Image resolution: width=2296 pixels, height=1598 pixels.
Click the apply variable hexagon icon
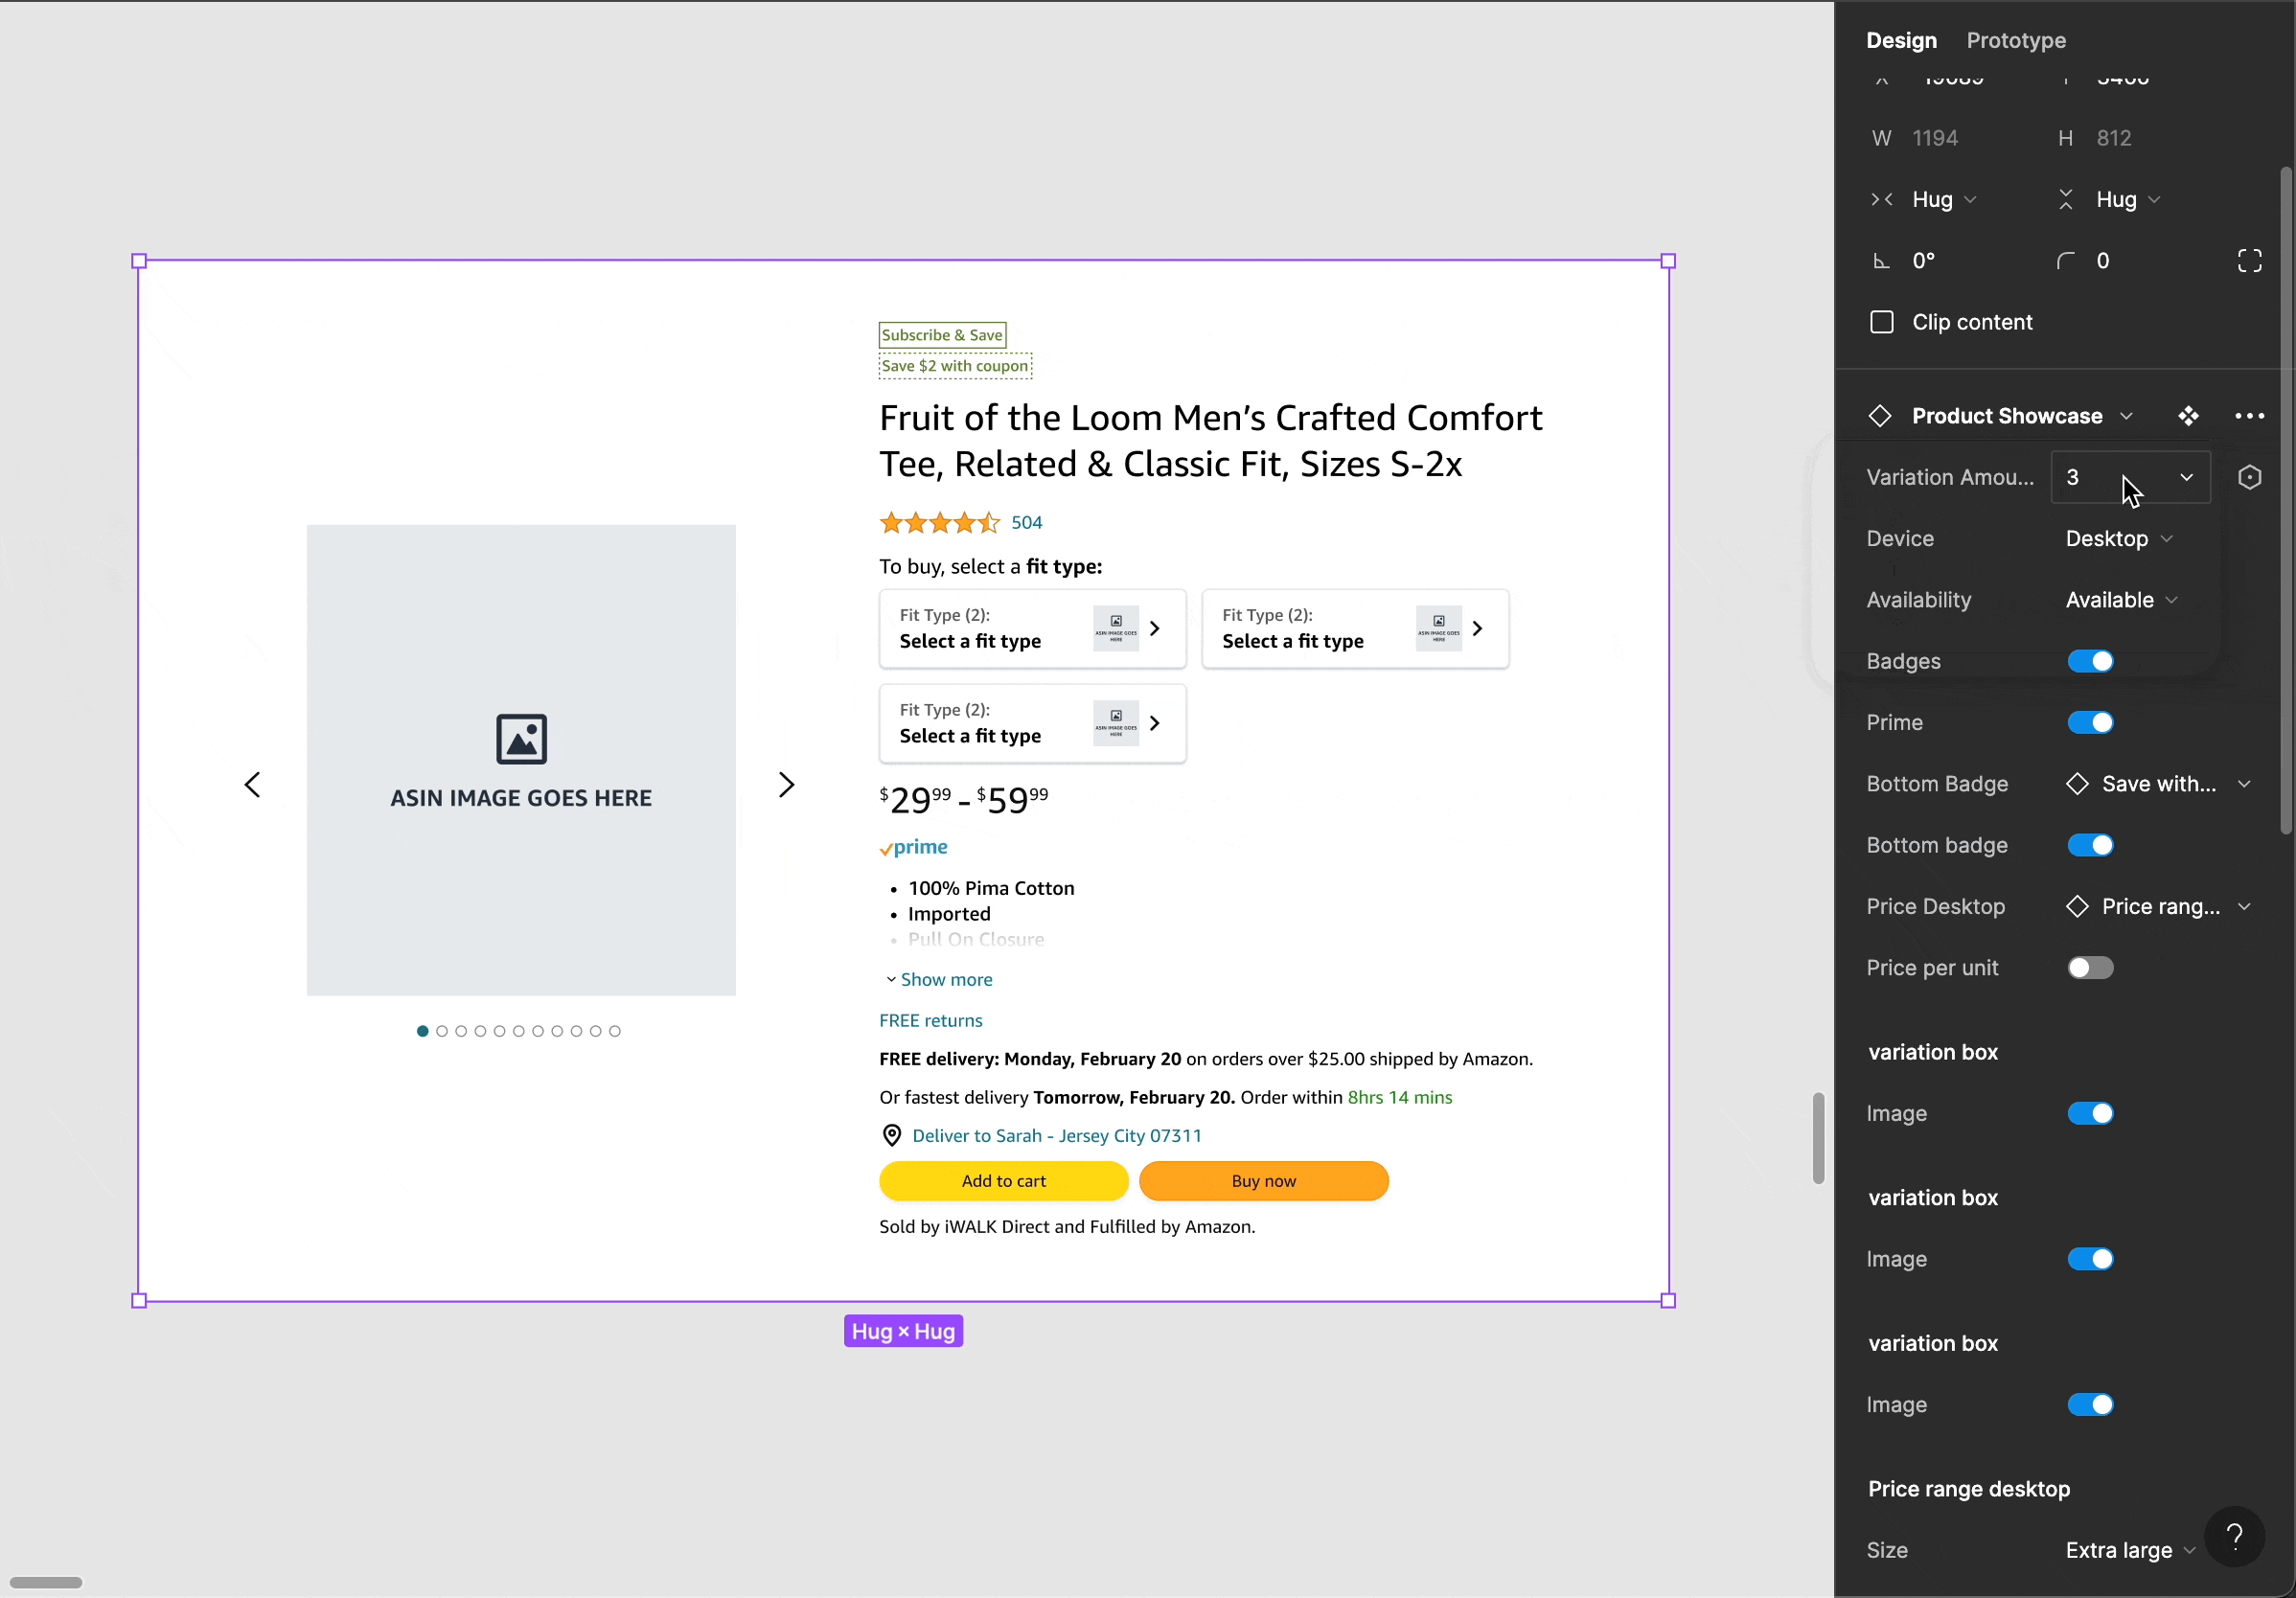point(2249,478)
